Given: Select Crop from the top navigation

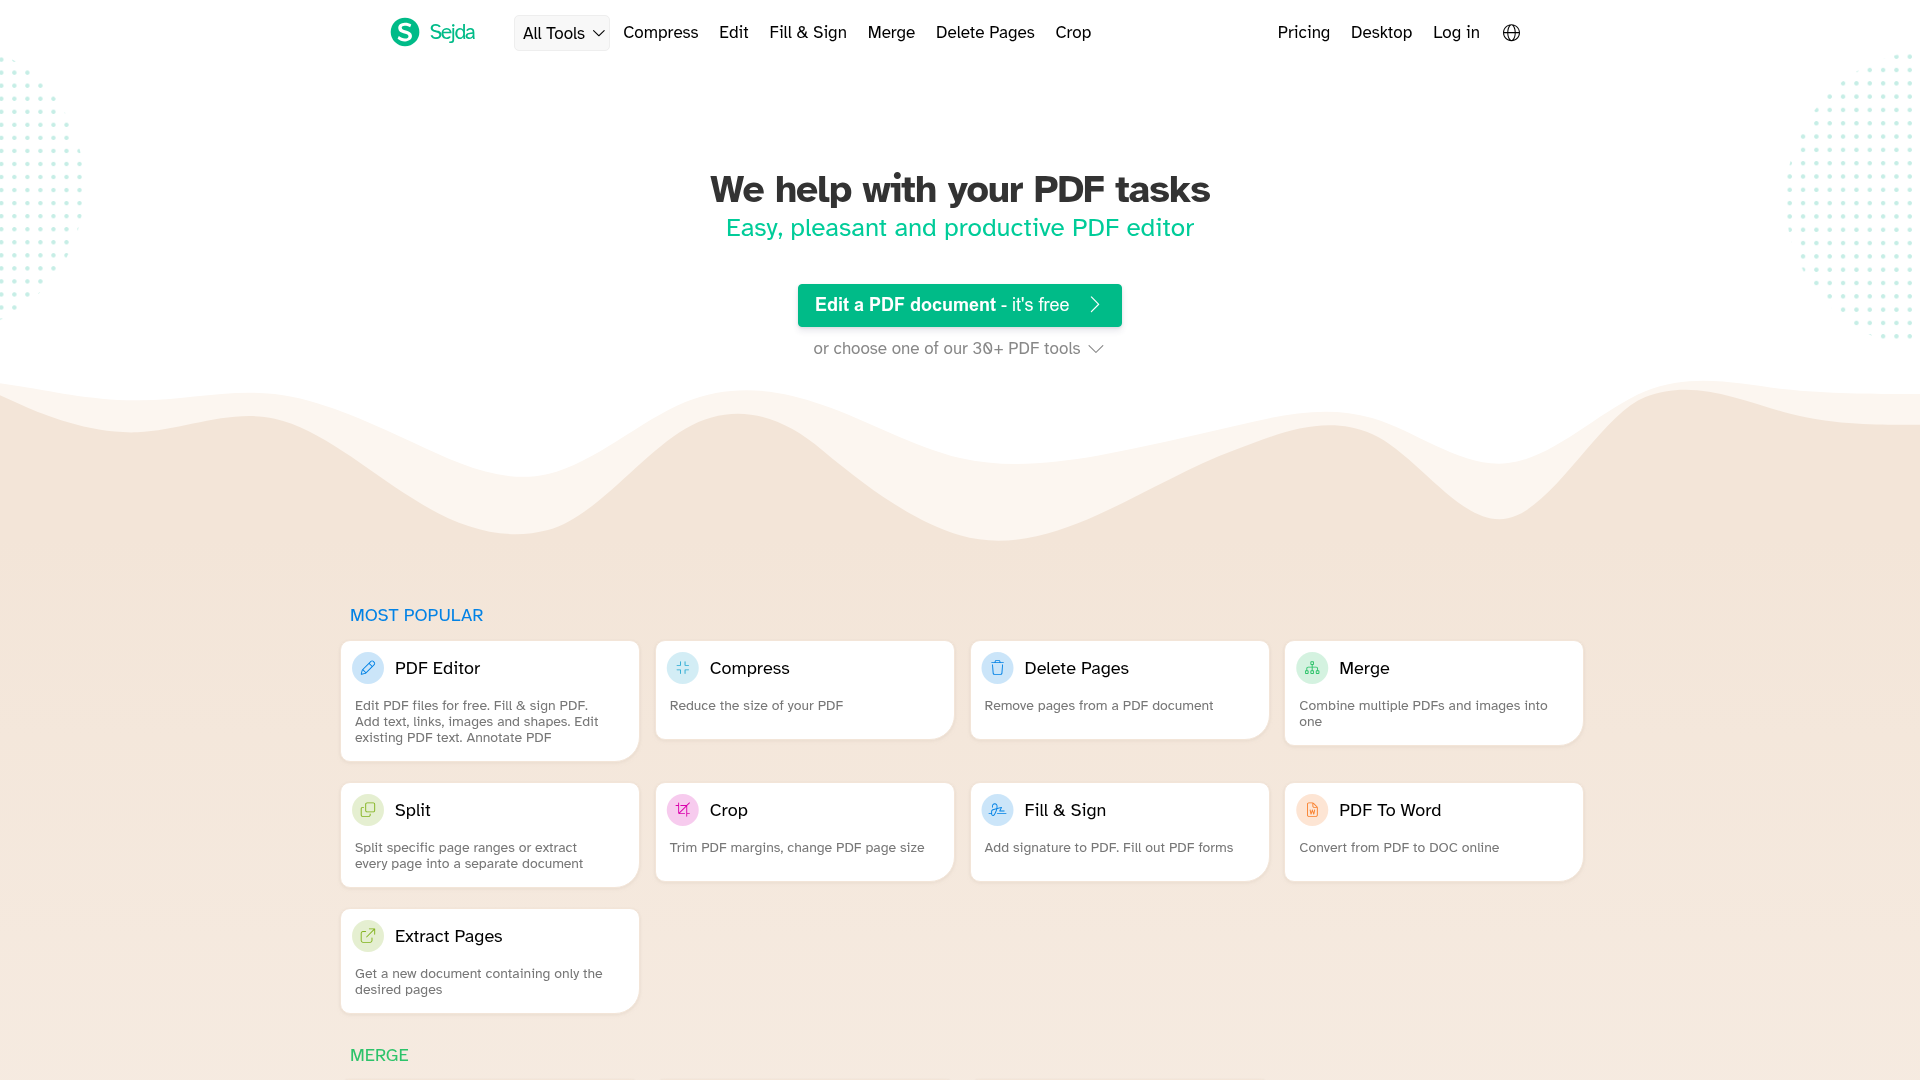Looking at the screenshot, I should pyautogui.click(x=1073, y=32).
